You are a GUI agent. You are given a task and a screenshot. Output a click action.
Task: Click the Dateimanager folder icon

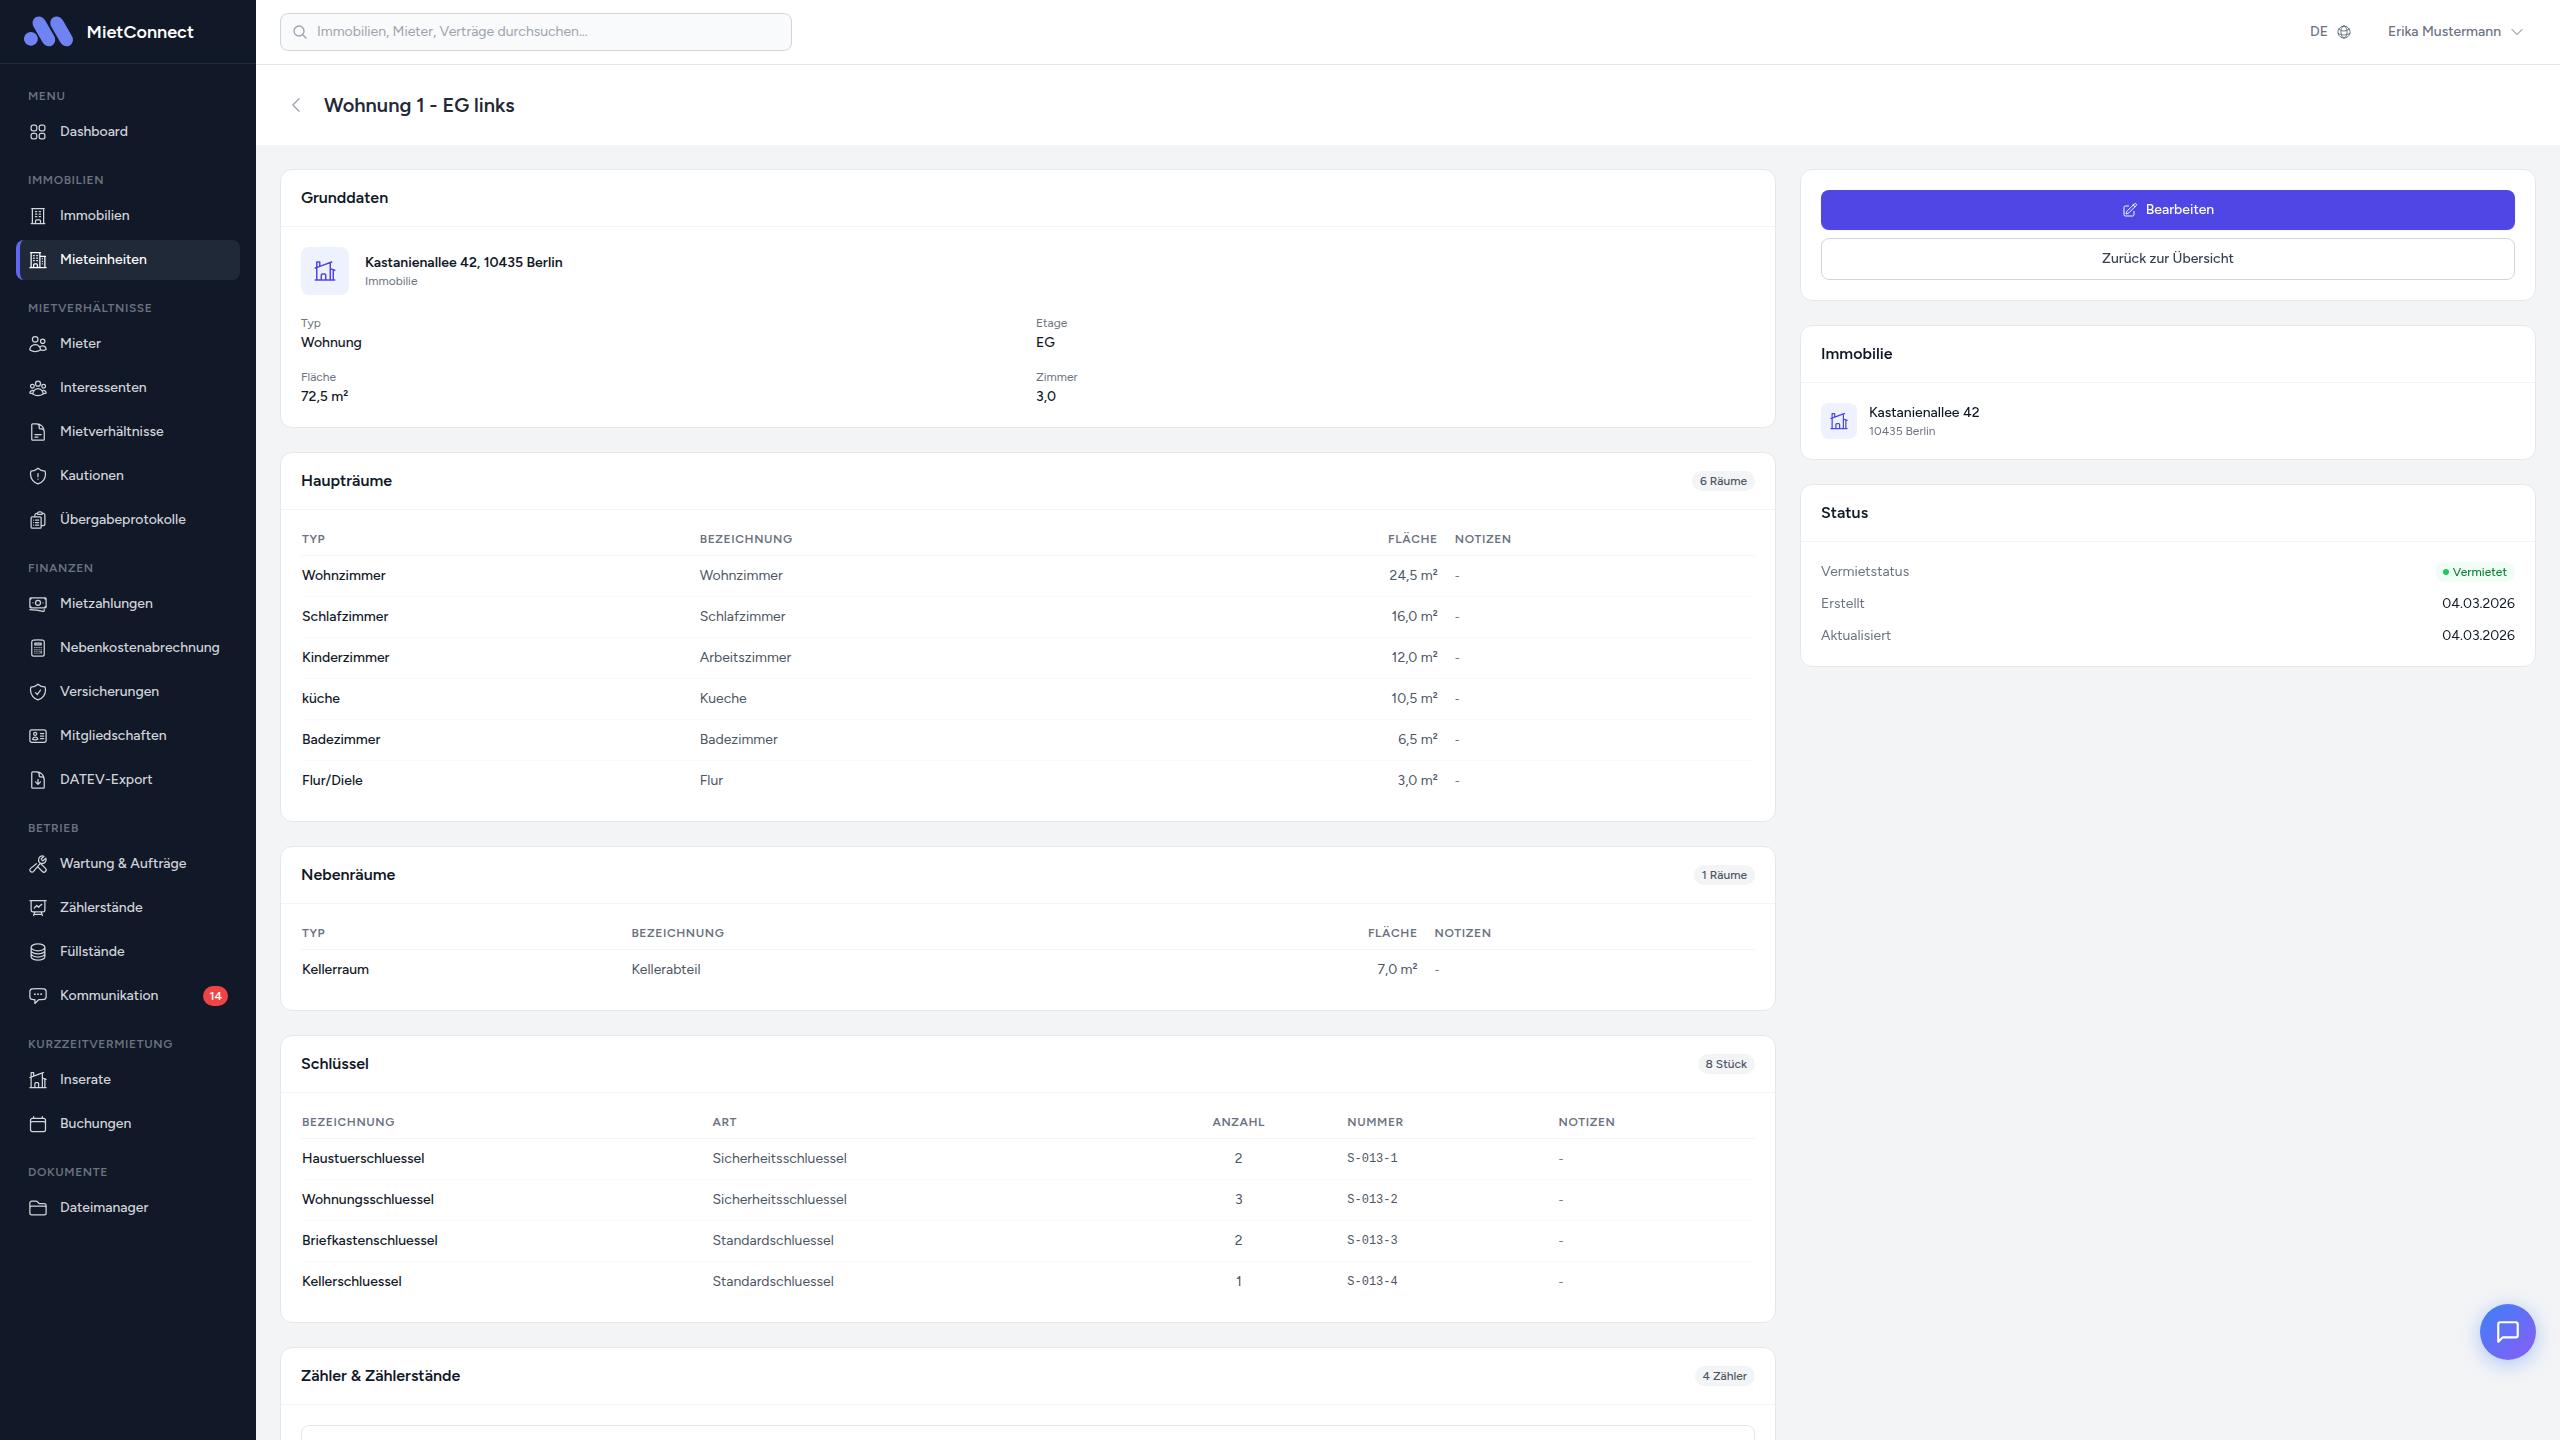[38, 1208]
